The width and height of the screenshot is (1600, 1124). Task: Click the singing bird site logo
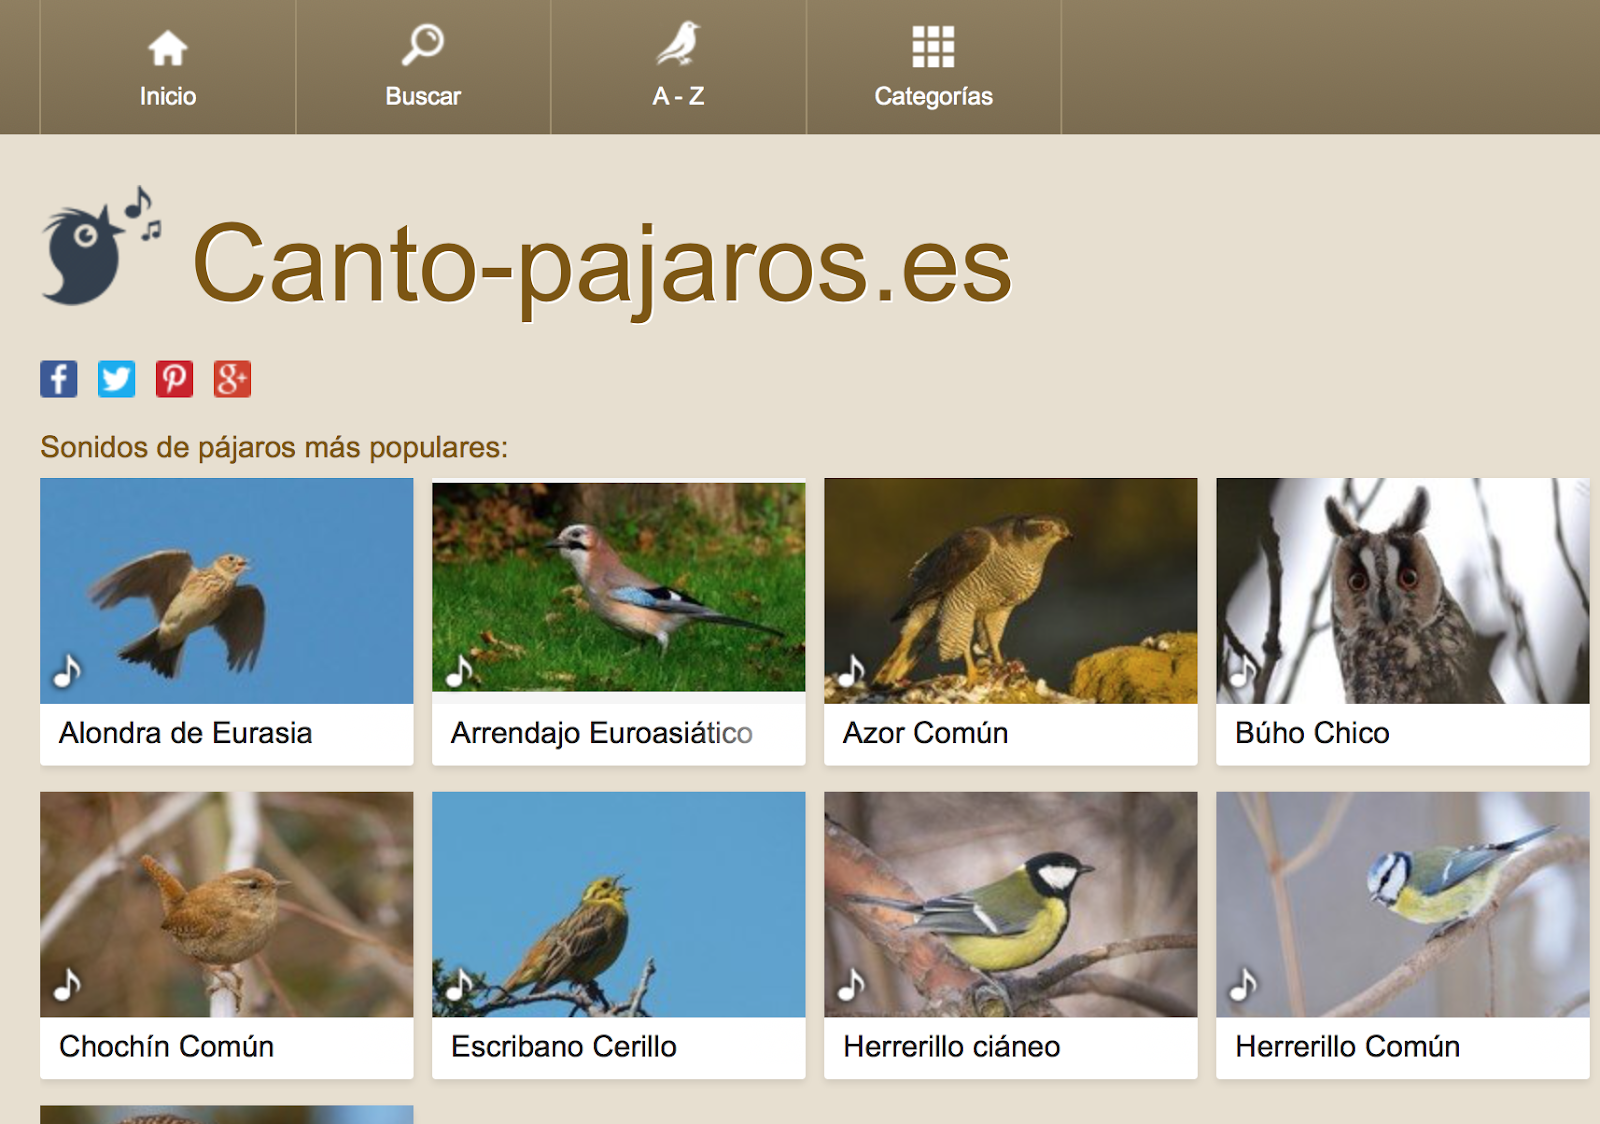click(x=100, y=246)
